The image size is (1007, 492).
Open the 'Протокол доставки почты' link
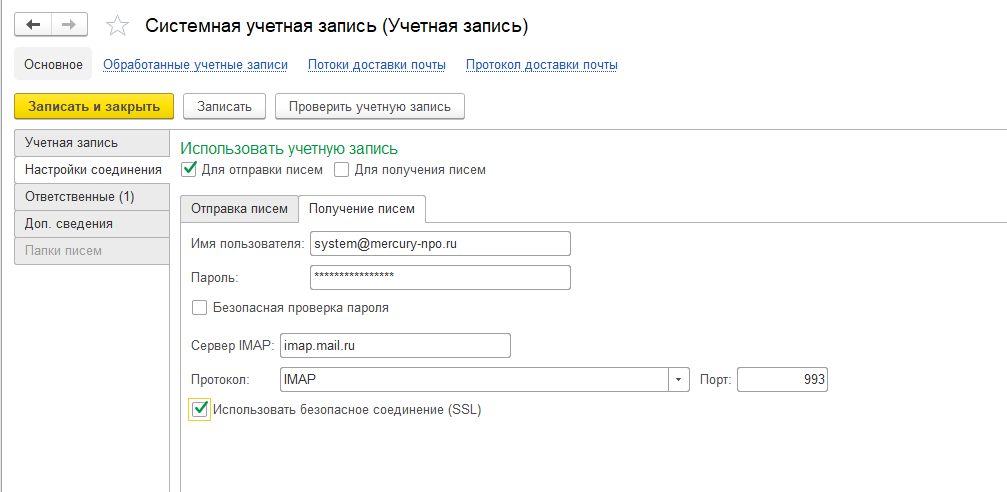point(541,65)
